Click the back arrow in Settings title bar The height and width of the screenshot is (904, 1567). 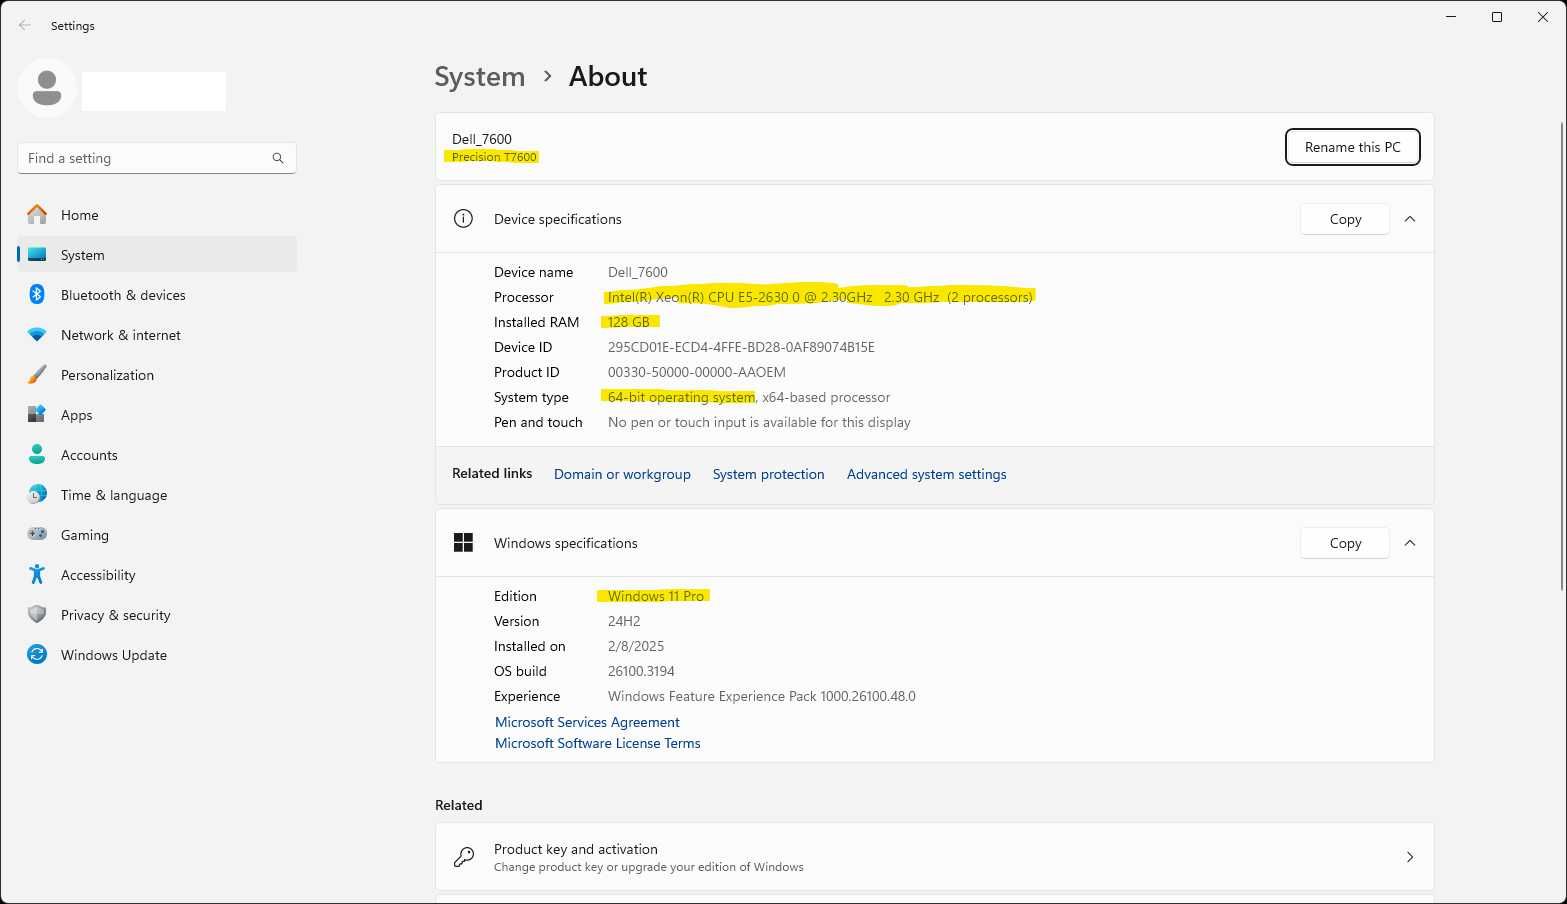click(x=25, y=25)
